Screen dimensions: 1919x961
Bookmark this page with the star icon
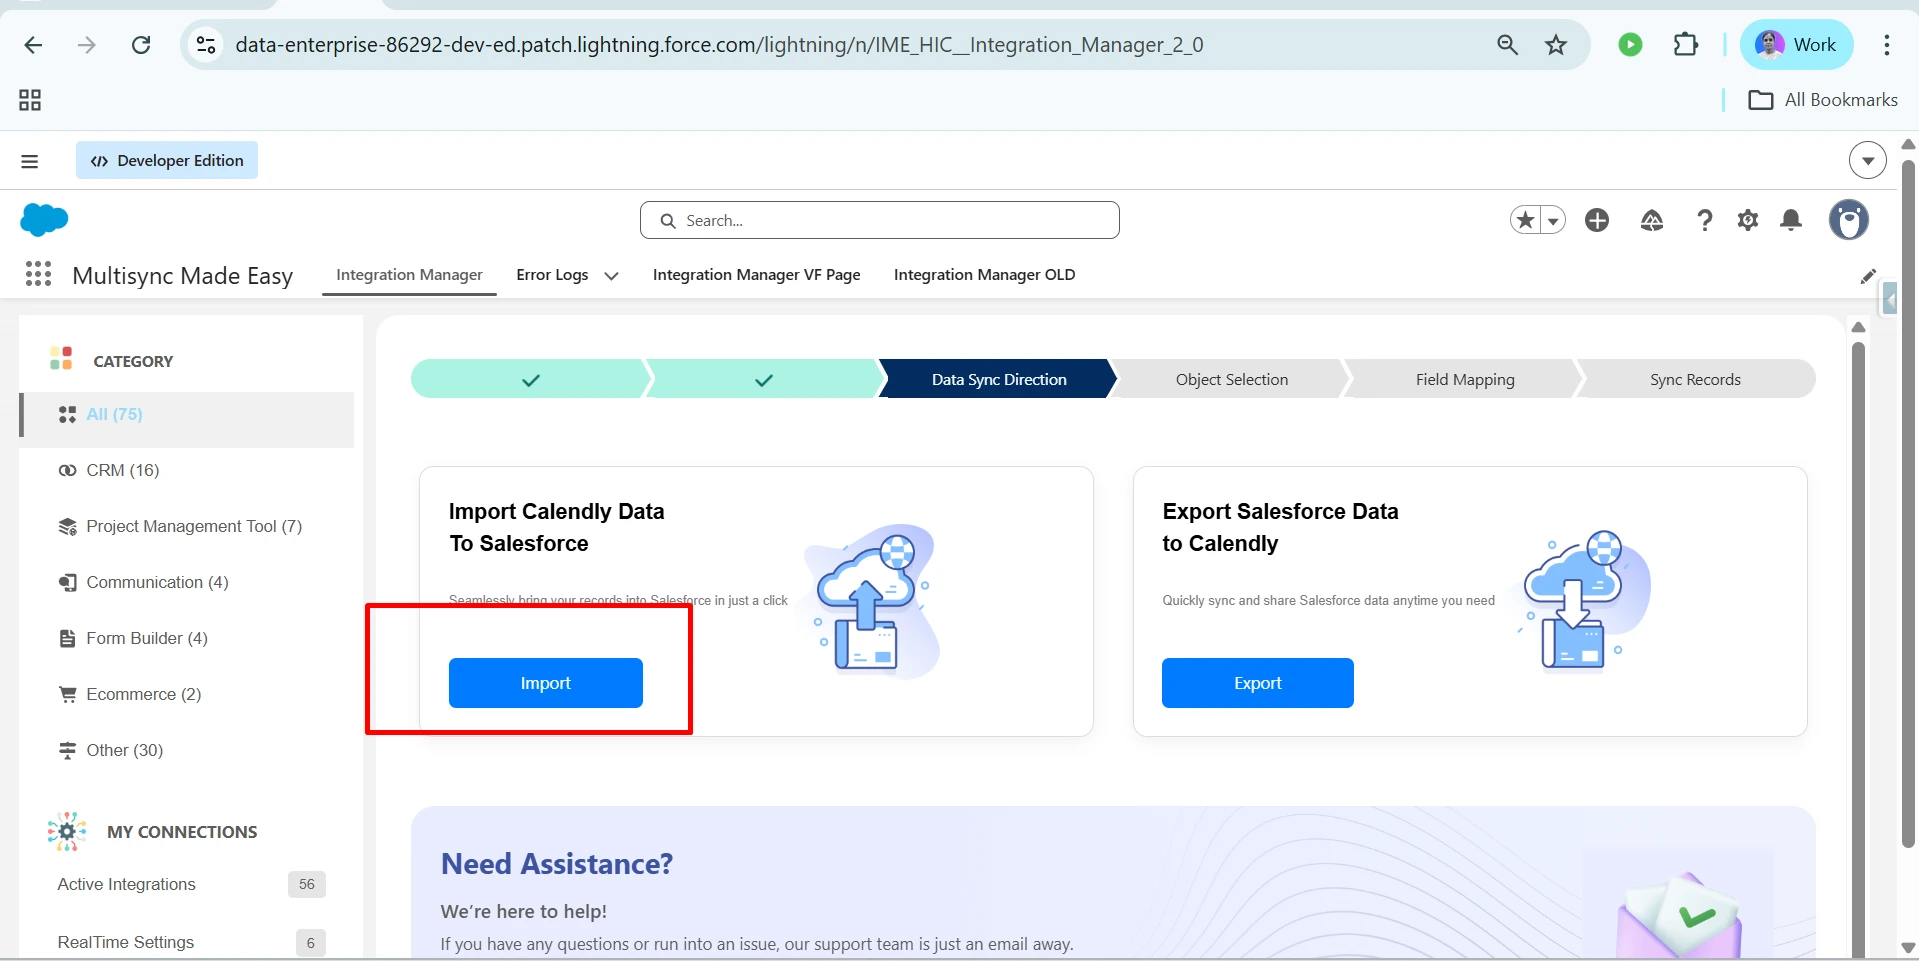click(x=1556, y=45)
